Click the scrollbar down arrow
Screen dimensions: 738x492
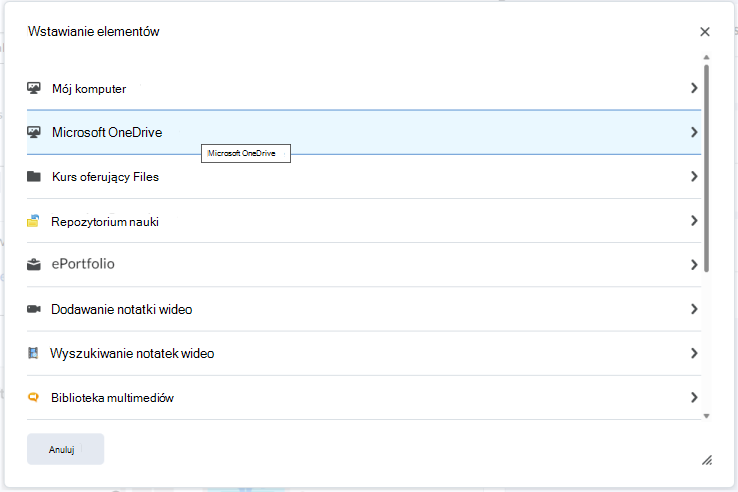[706, 416]
